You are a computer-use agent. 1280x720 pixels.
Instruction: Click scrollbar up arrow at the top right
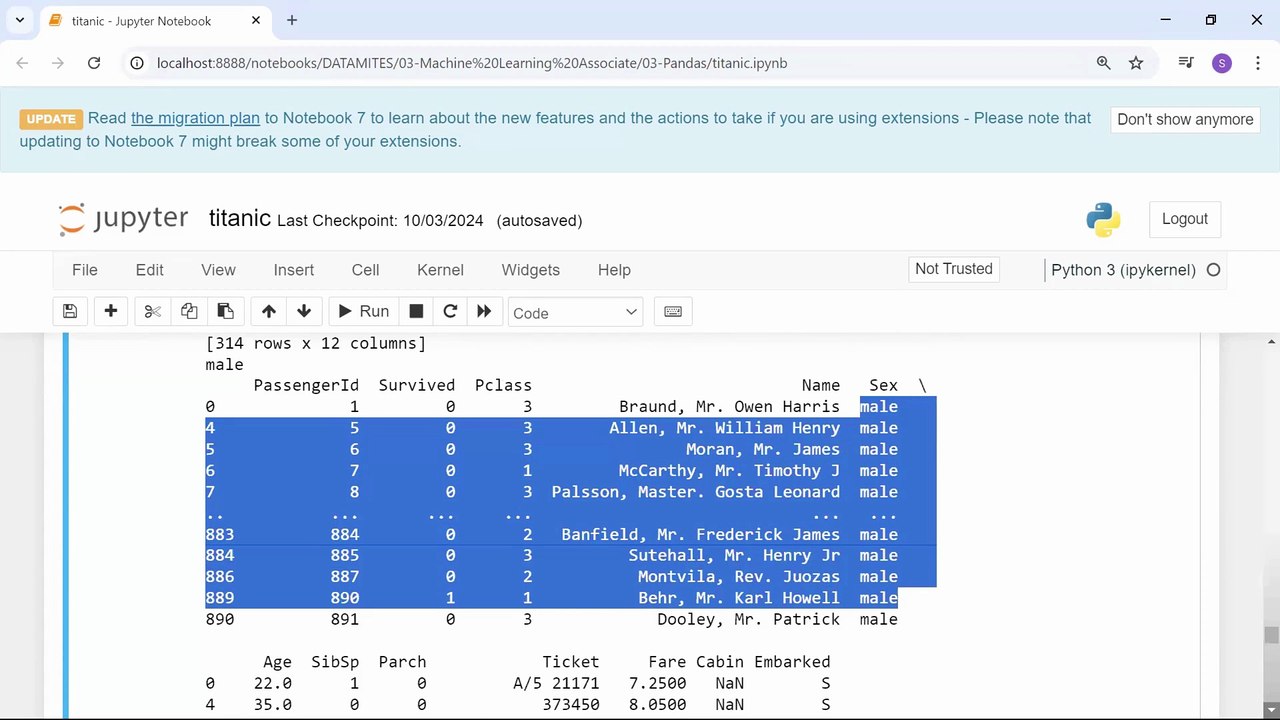[1271, 342]
